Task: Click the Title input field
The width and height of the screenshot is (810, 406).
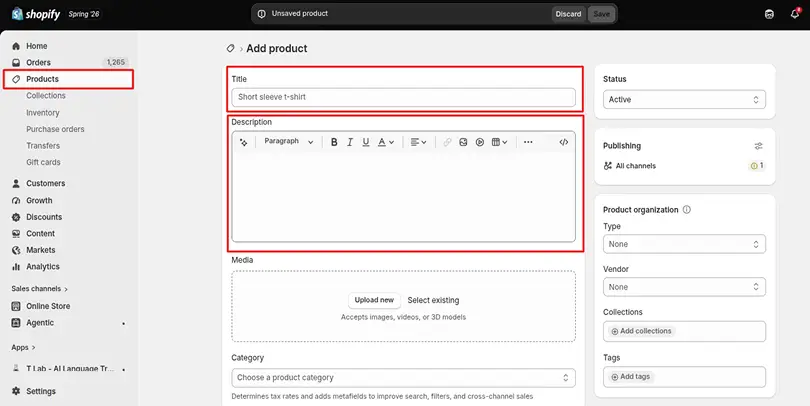Action: [x=403, y=97]
